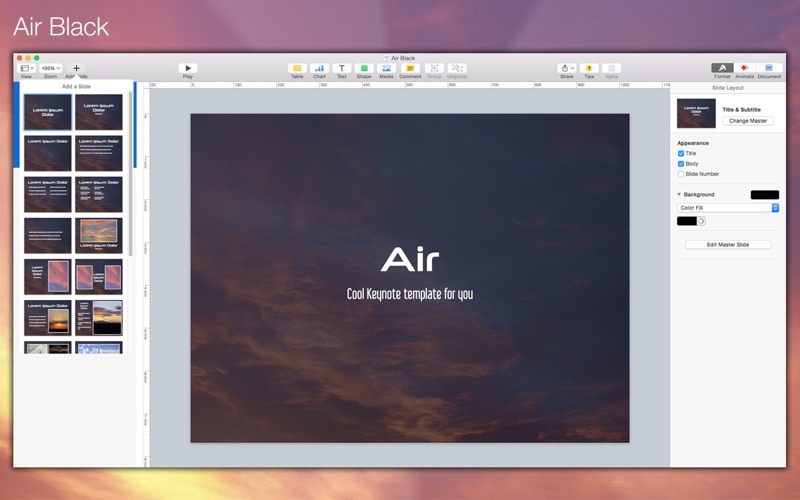Choose the first title slide layout thumbnail
800x500 pixels.
click(x=47, y=112)
